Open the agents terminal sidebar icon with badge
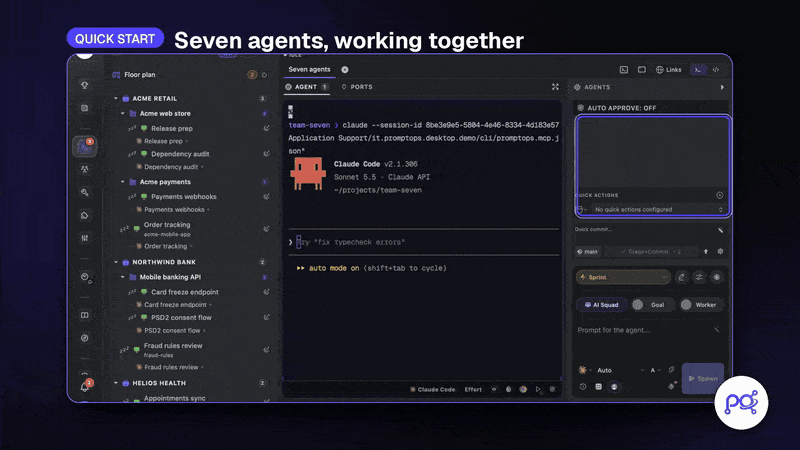The width and height of the screenshot is (800, 450). tap(85, 146)
